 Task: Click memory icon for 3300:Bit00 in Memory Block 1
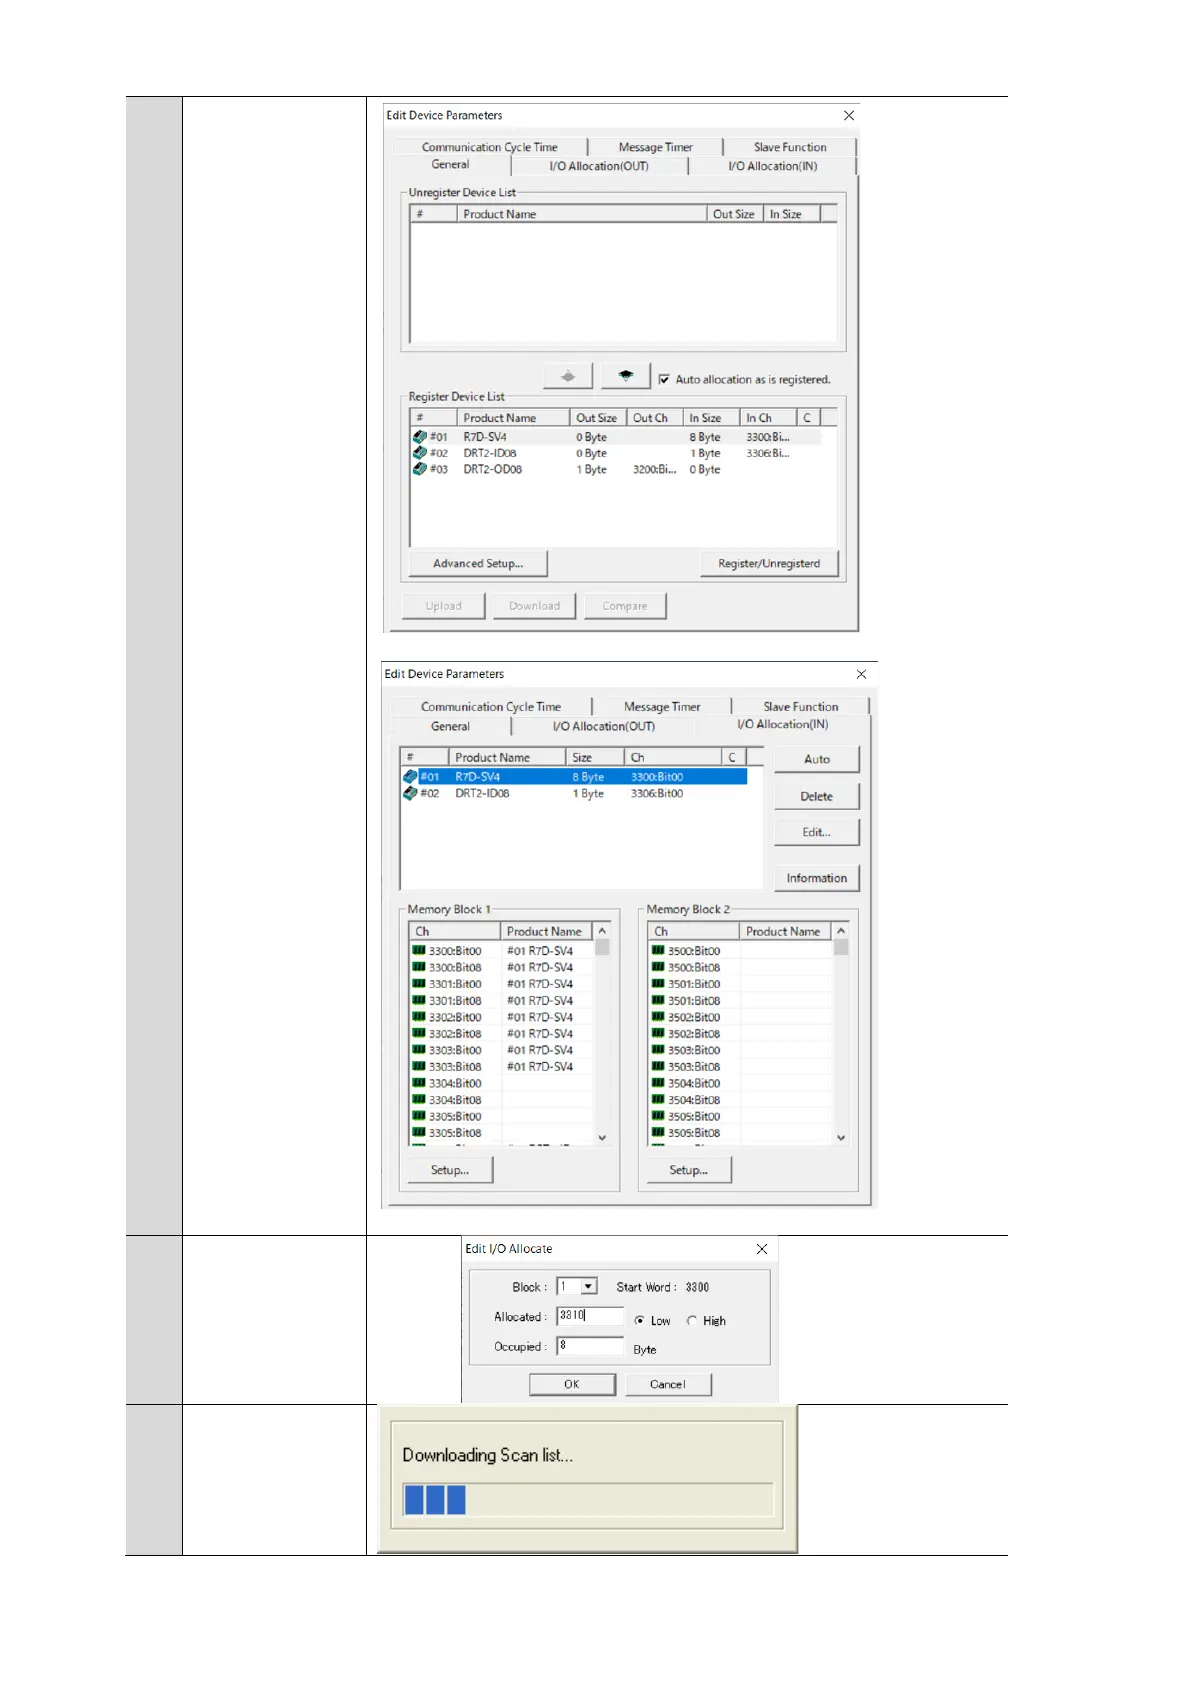pyautogui.click(x=419, y=951)
